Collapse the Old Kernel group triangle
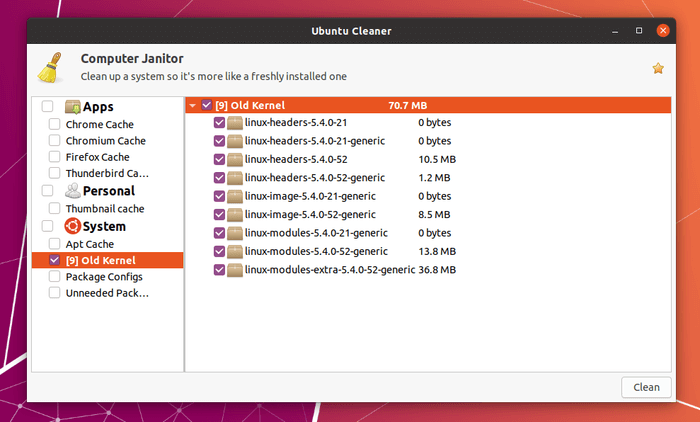The width and height of the screenshot is (700, 422). 193,106
